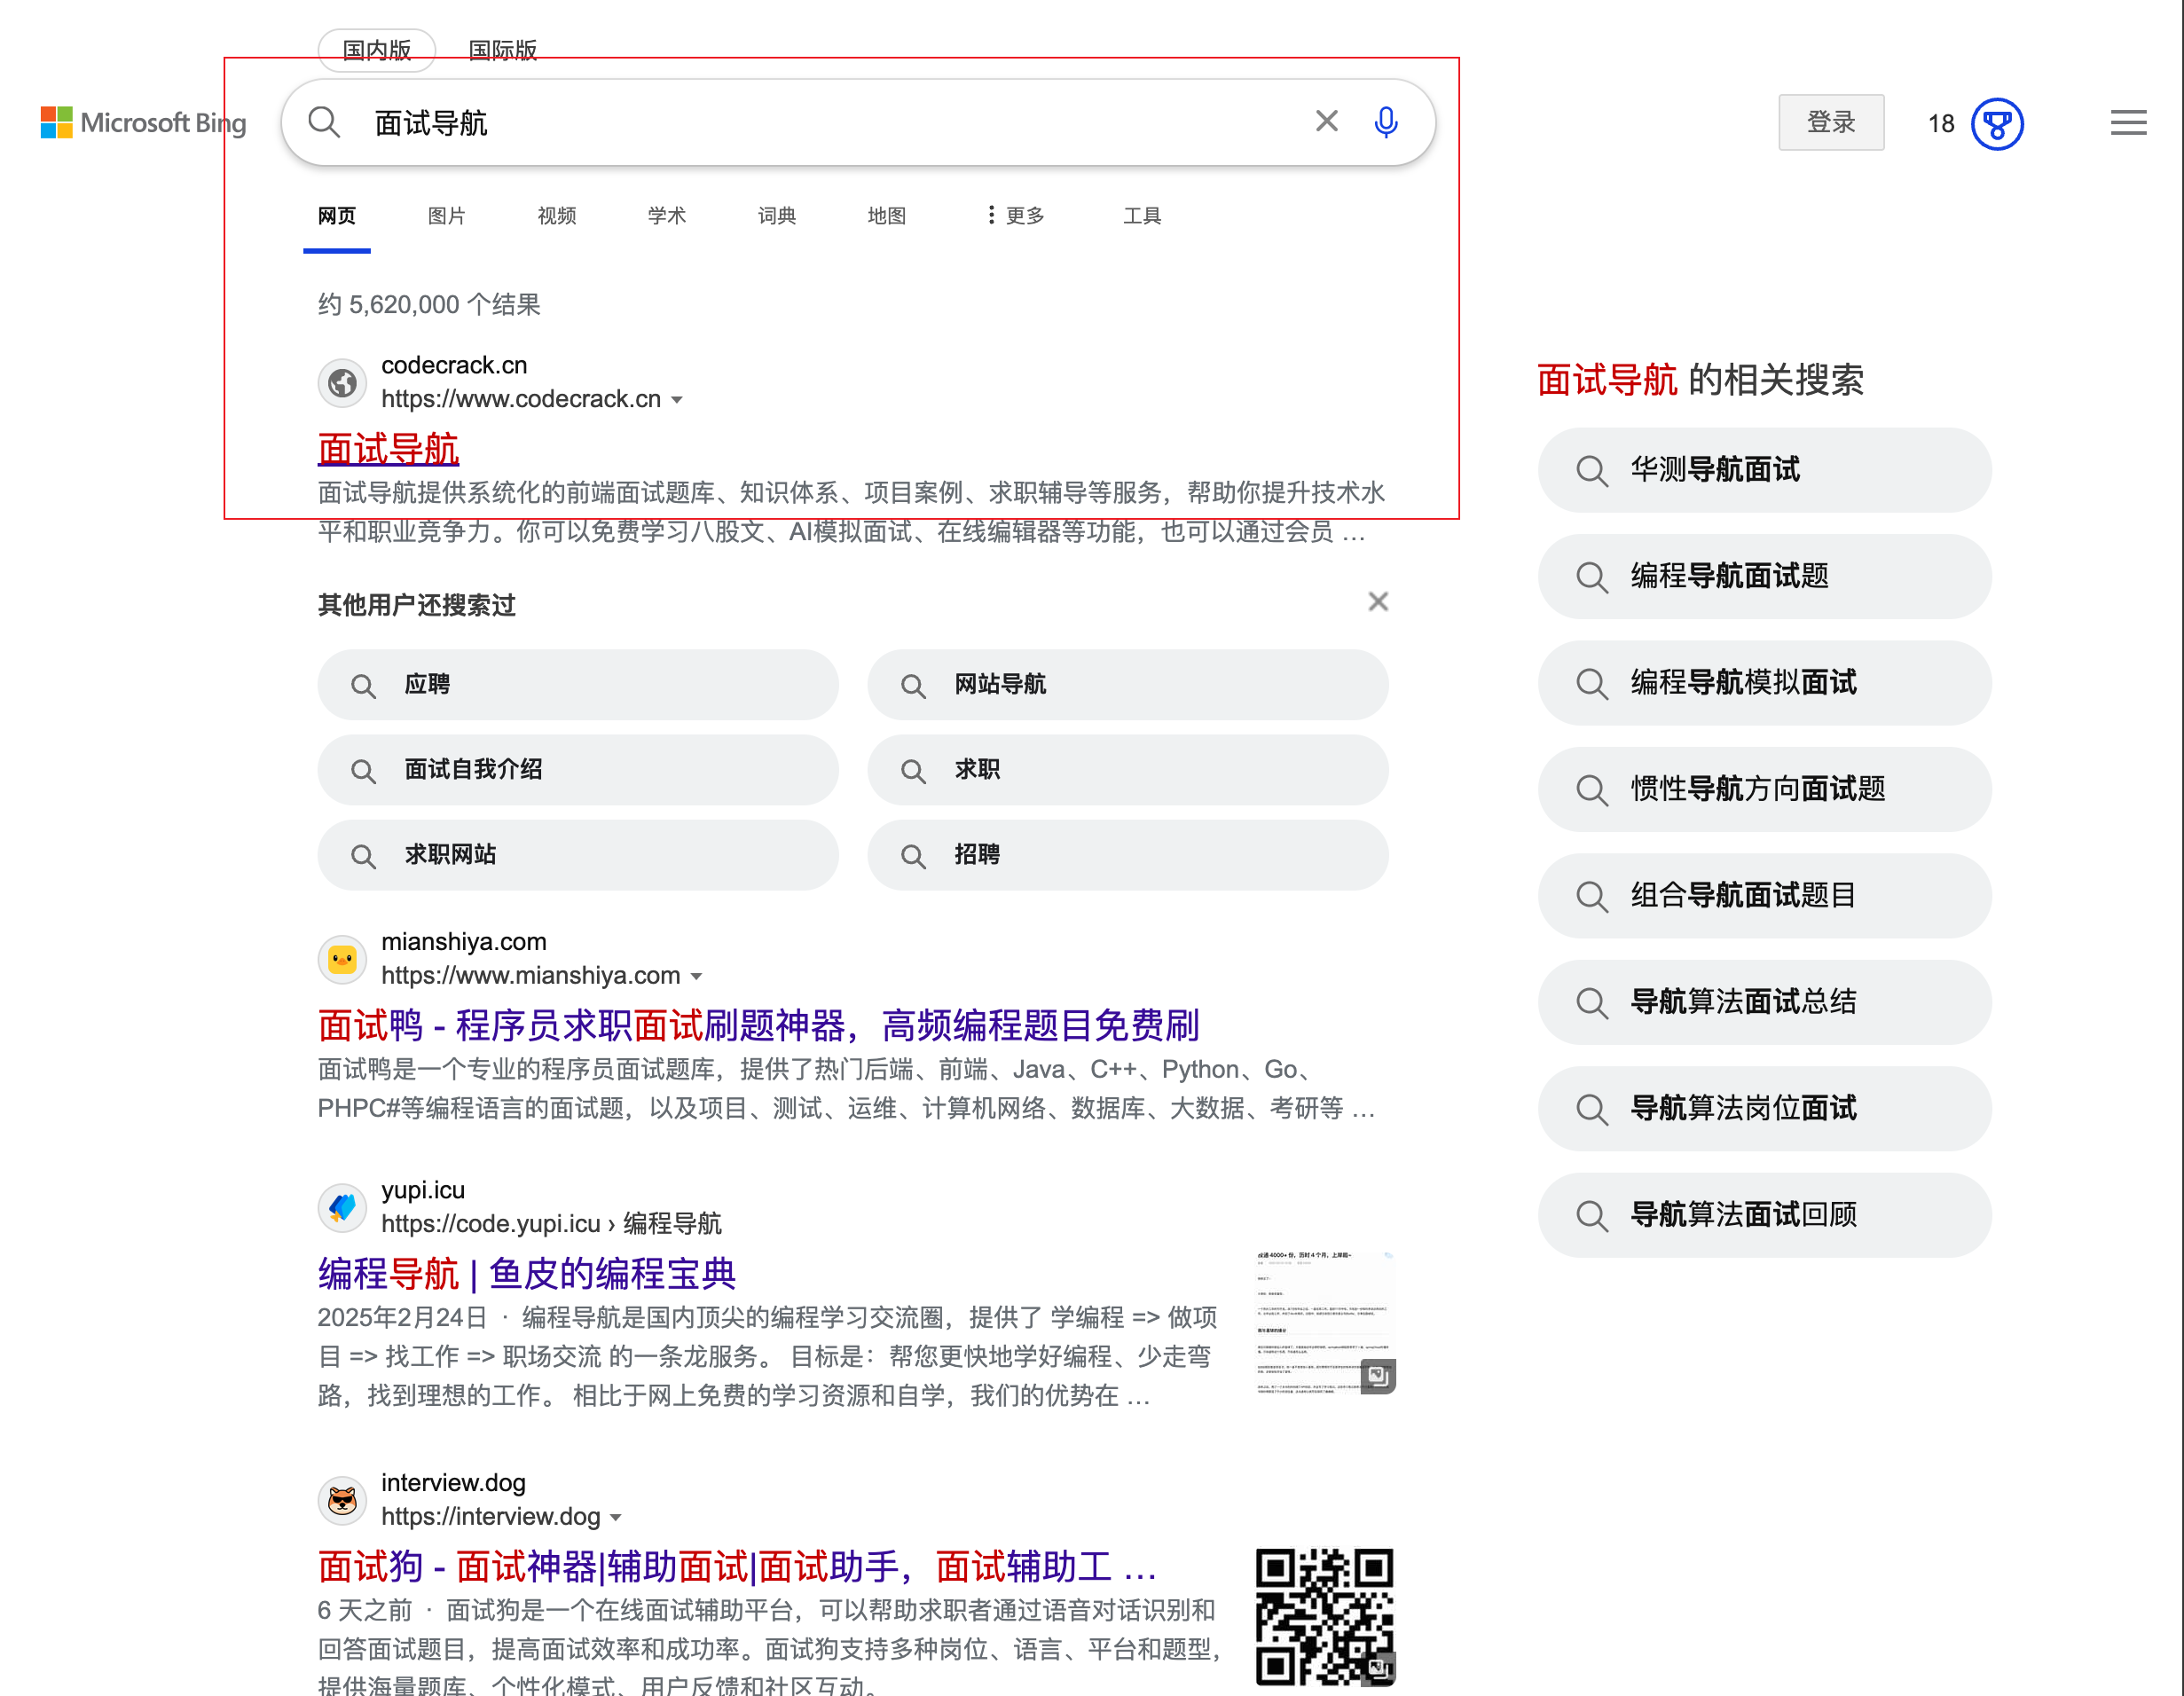2184x1696 pixels.
Task: Click the 登录 sign-in button
Action: coord(1830,122)
